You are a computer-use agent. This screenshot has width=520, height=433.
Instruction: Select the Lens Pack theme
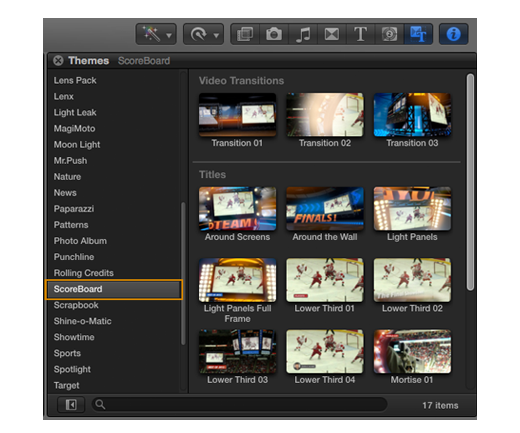tap(75, 80)
